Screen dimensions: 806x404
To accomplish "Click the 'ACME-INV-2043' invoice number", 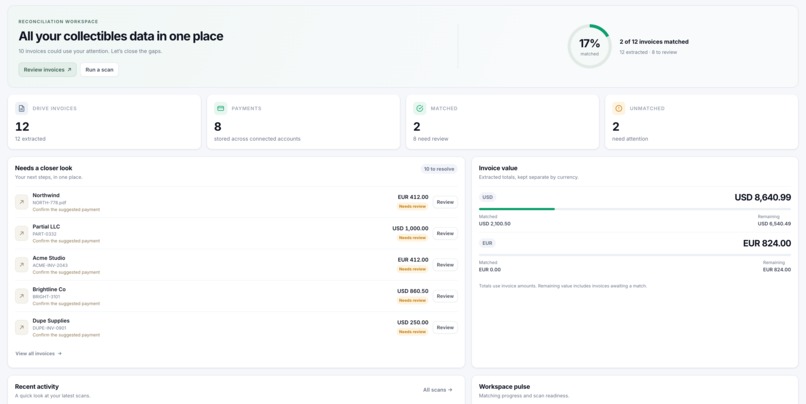I will 50,265.
